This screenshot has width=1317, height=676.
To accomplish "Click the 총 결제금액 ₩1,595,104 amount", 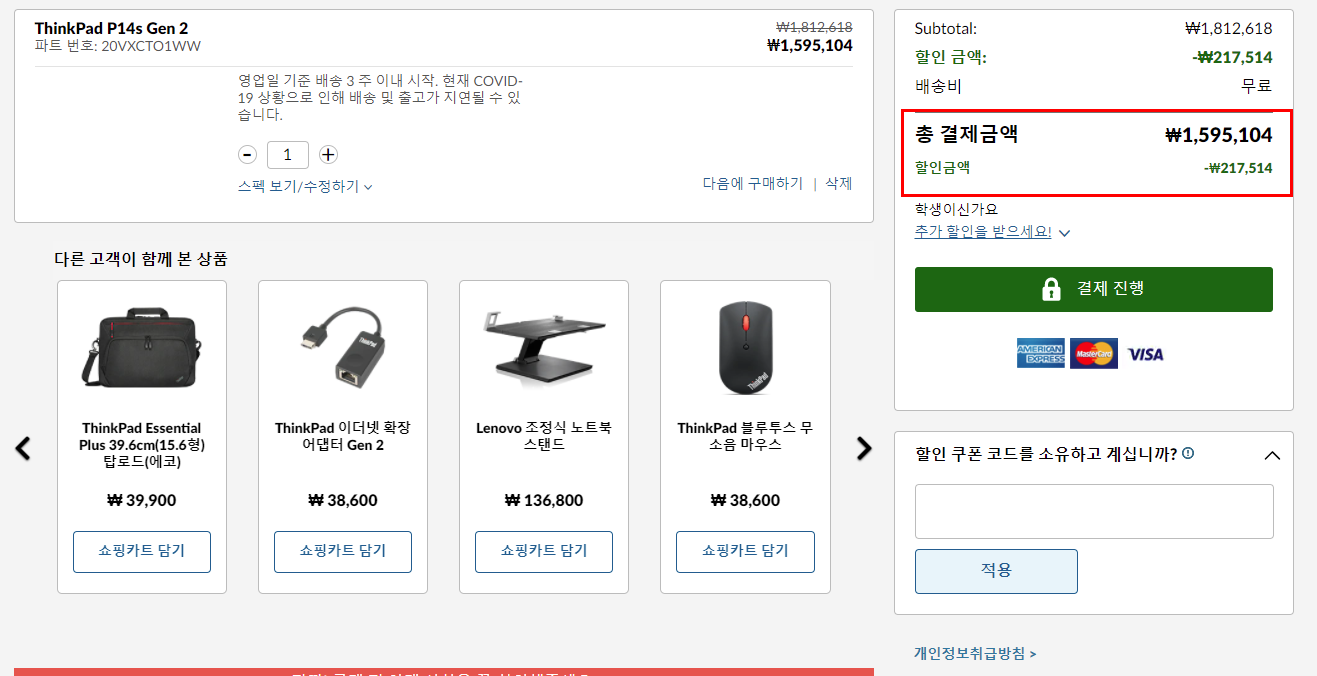I will tap(1219, 136).
